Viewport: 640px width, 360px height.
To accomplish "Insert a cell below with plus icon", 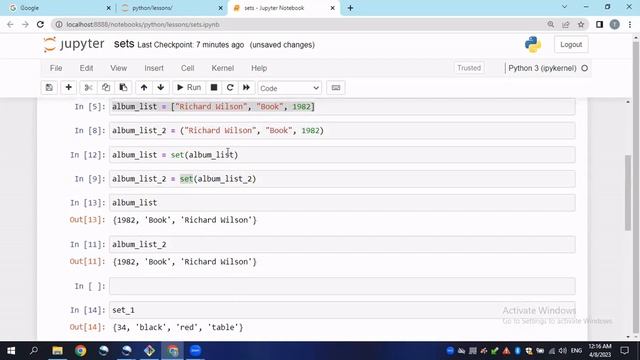I will tap(69, 88).
